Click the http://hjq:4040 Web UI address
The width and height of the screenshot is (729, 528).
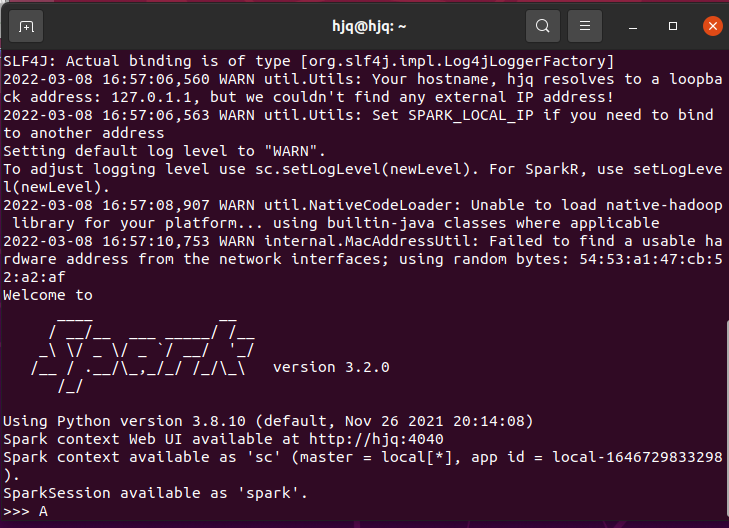(376, 439)
